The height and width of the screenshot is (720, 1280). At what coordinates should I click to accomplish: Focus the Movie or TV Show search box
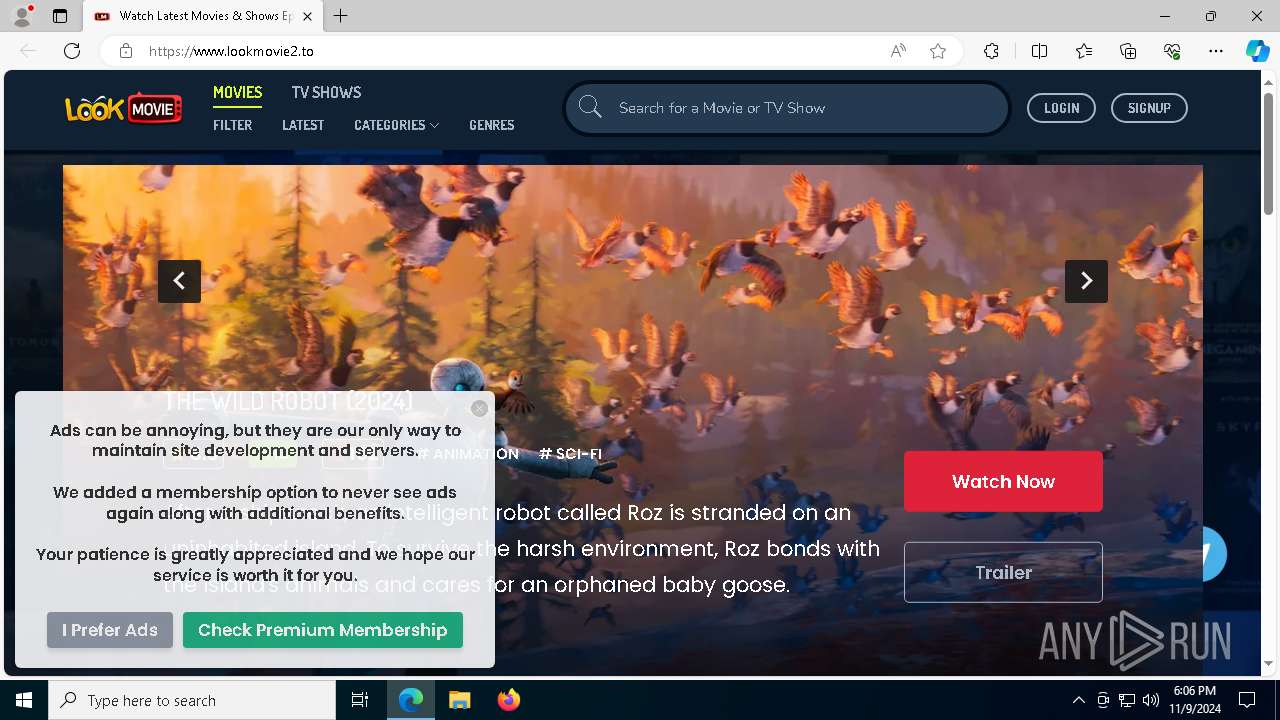point(787,108)
